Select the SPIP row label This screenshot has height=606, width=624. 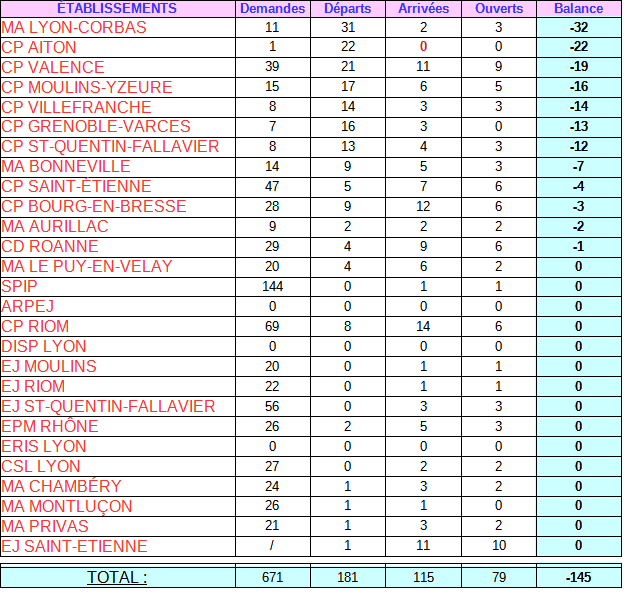[x=19, y=286]
